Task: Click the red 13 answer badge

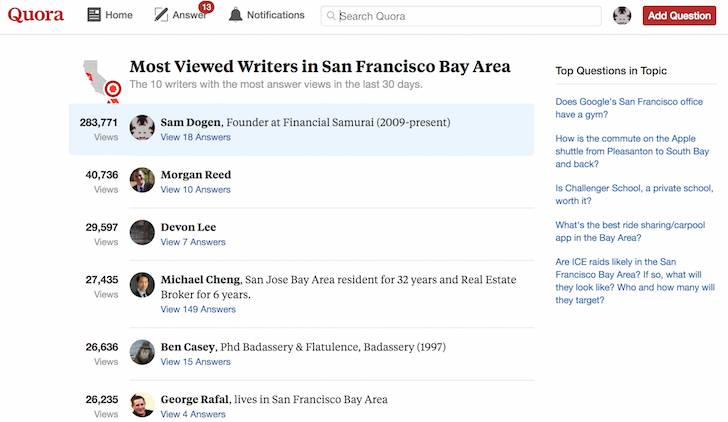Action: [206, 7]
